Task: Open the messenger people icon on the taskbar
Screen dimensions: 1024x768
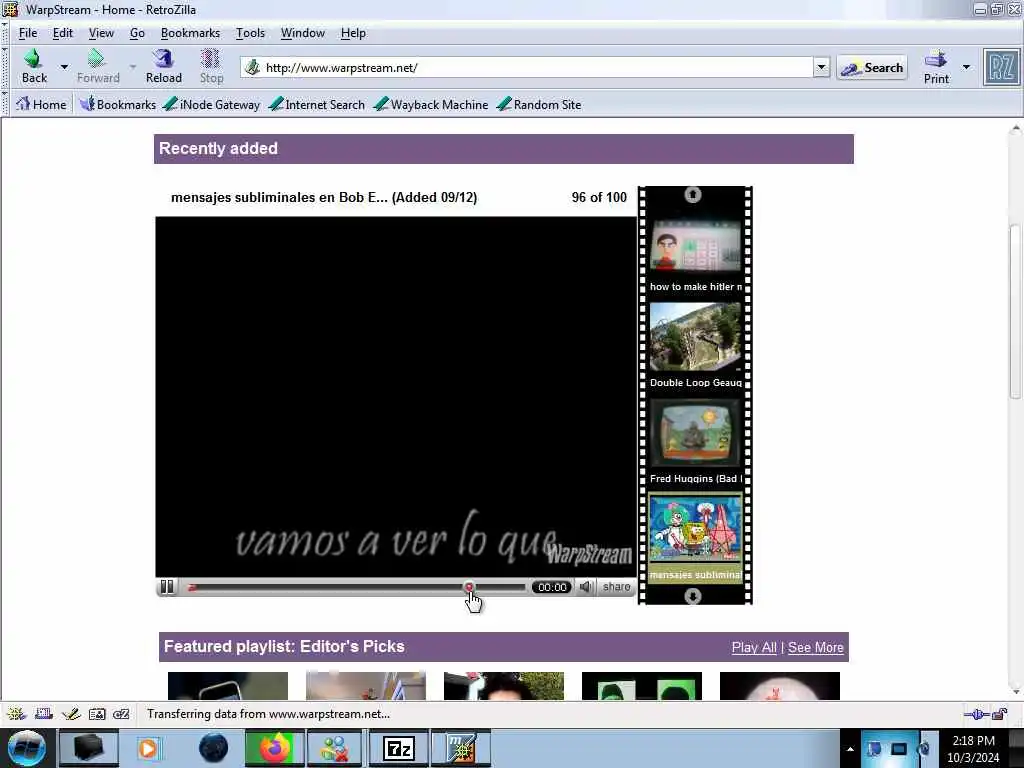Action: (x=336, y=748)
